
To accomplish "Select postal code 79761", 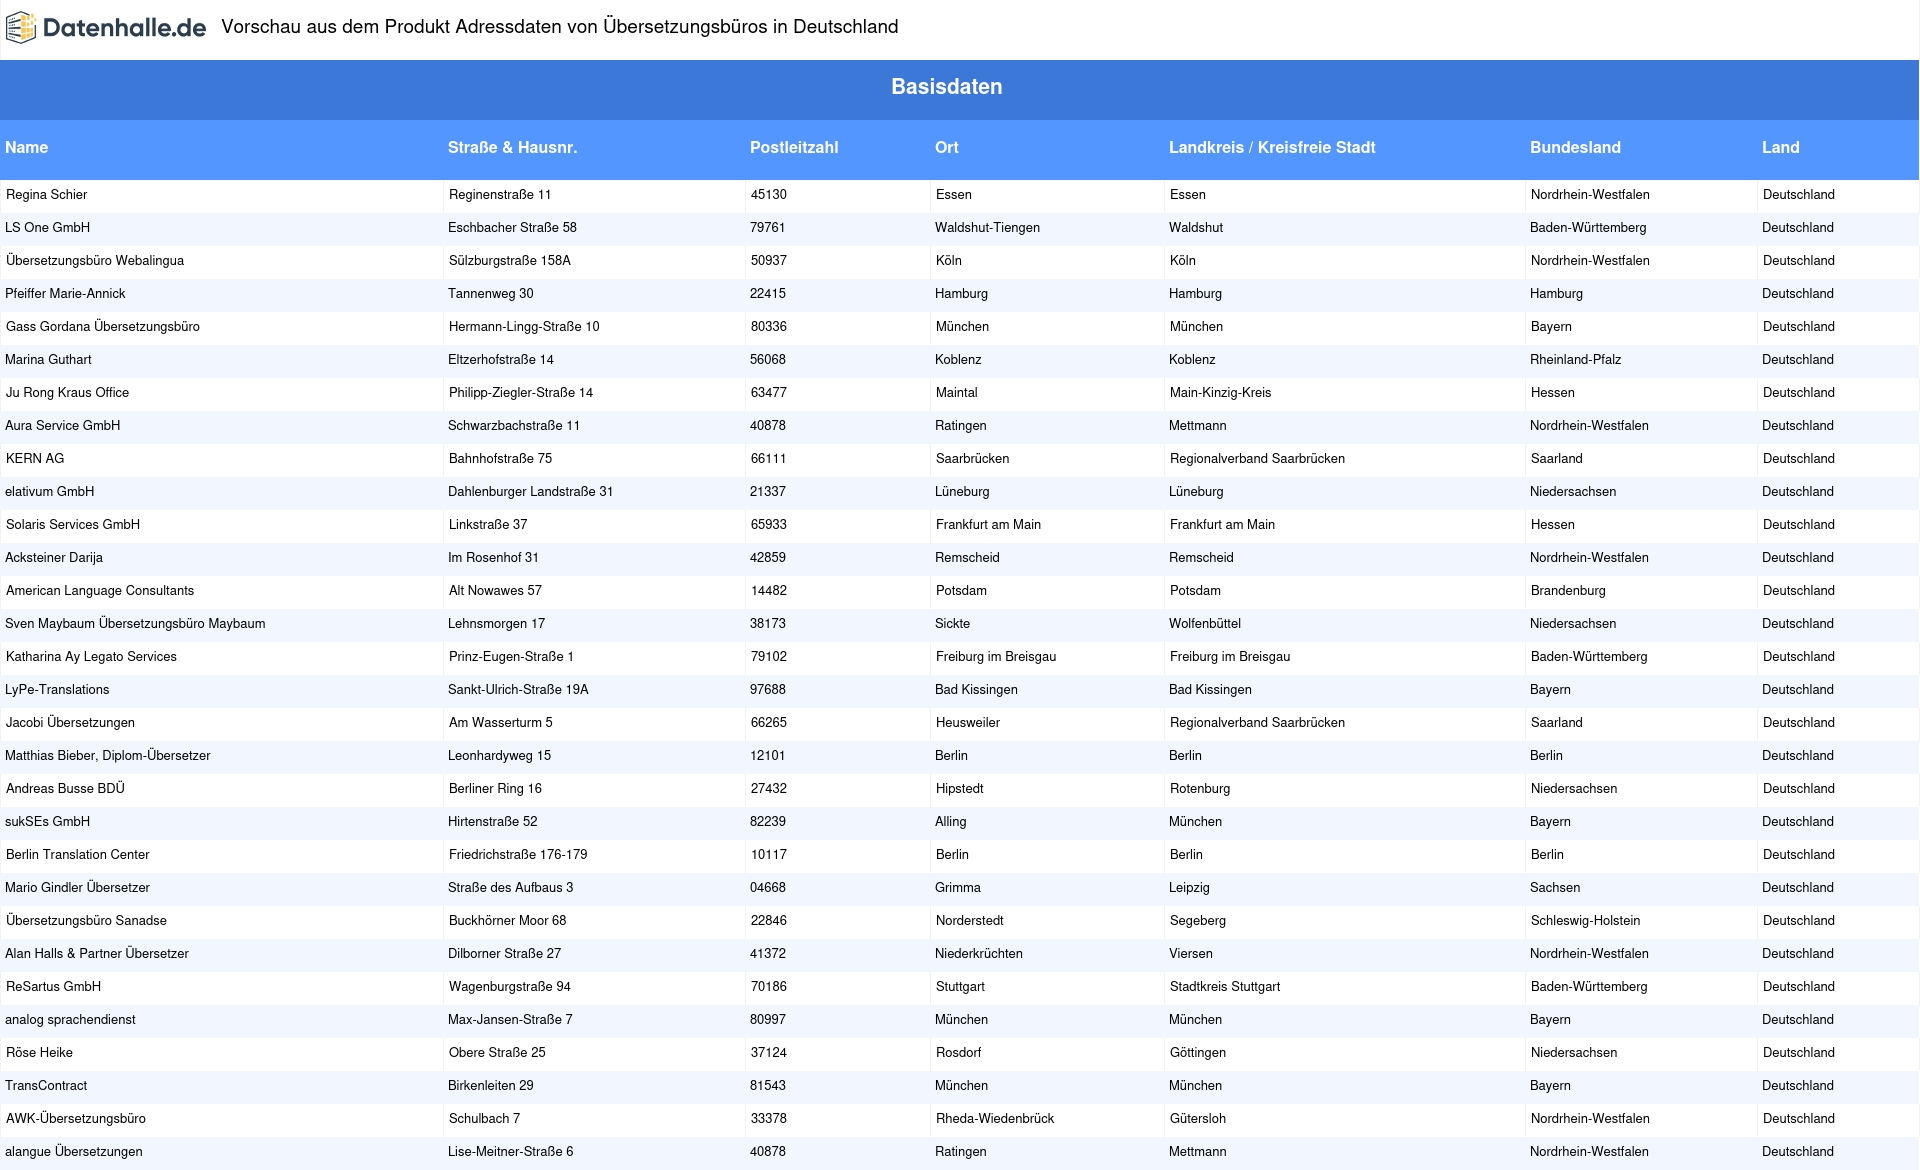I will pyautogui.click(x=768, y=228).
